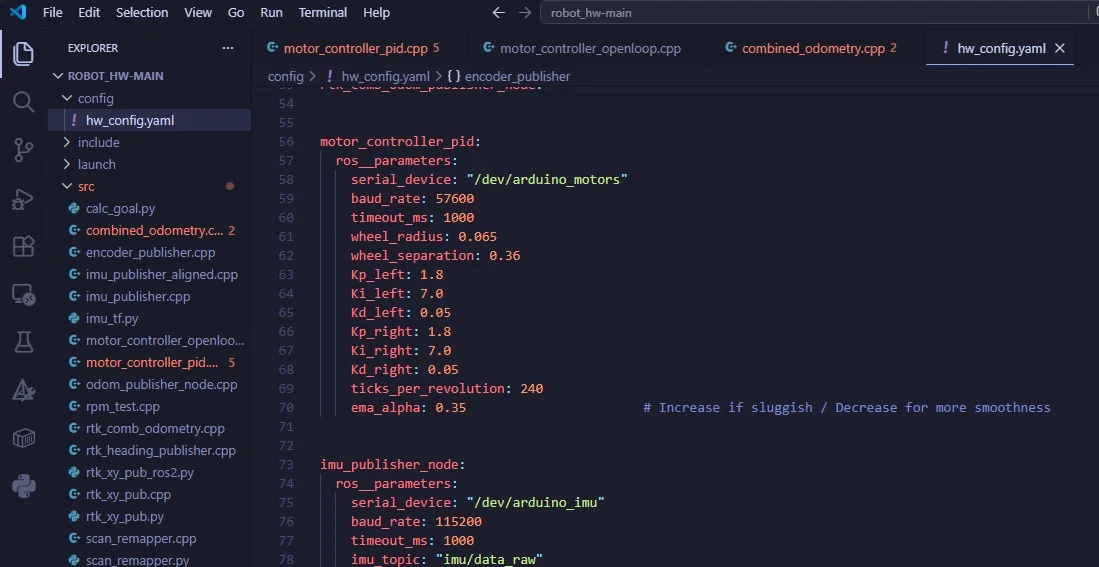Screen dimensions: 1099x567
Task: Open motor_controller_openloop file in explorer tree
Action: [149, 341]
